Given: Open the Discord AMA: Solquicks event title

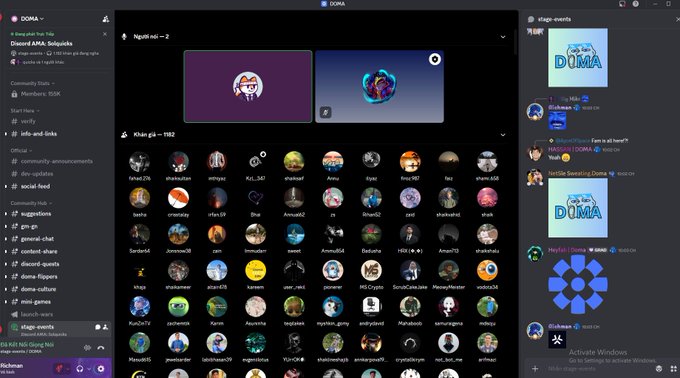Looking at the screenshot, I should pos(42,43).
